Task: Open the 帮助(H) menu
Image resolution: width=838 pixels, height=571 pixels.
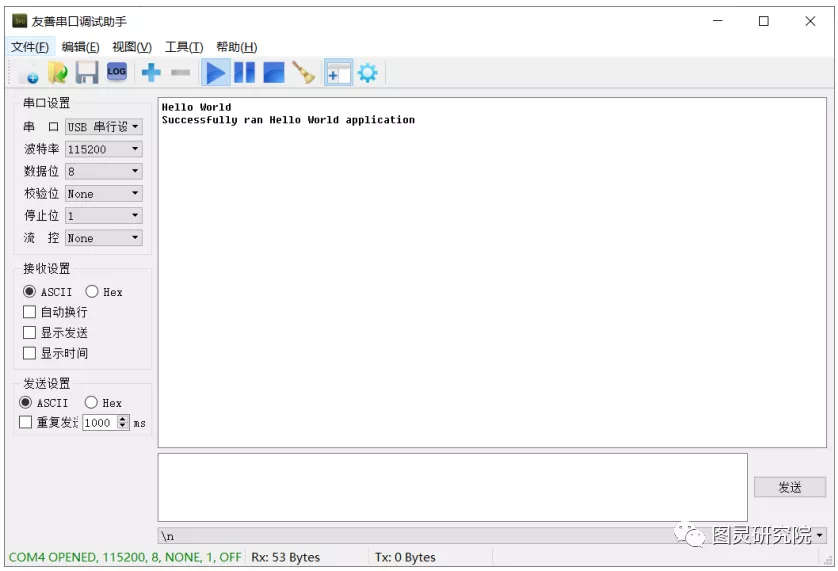Action: 237,47
